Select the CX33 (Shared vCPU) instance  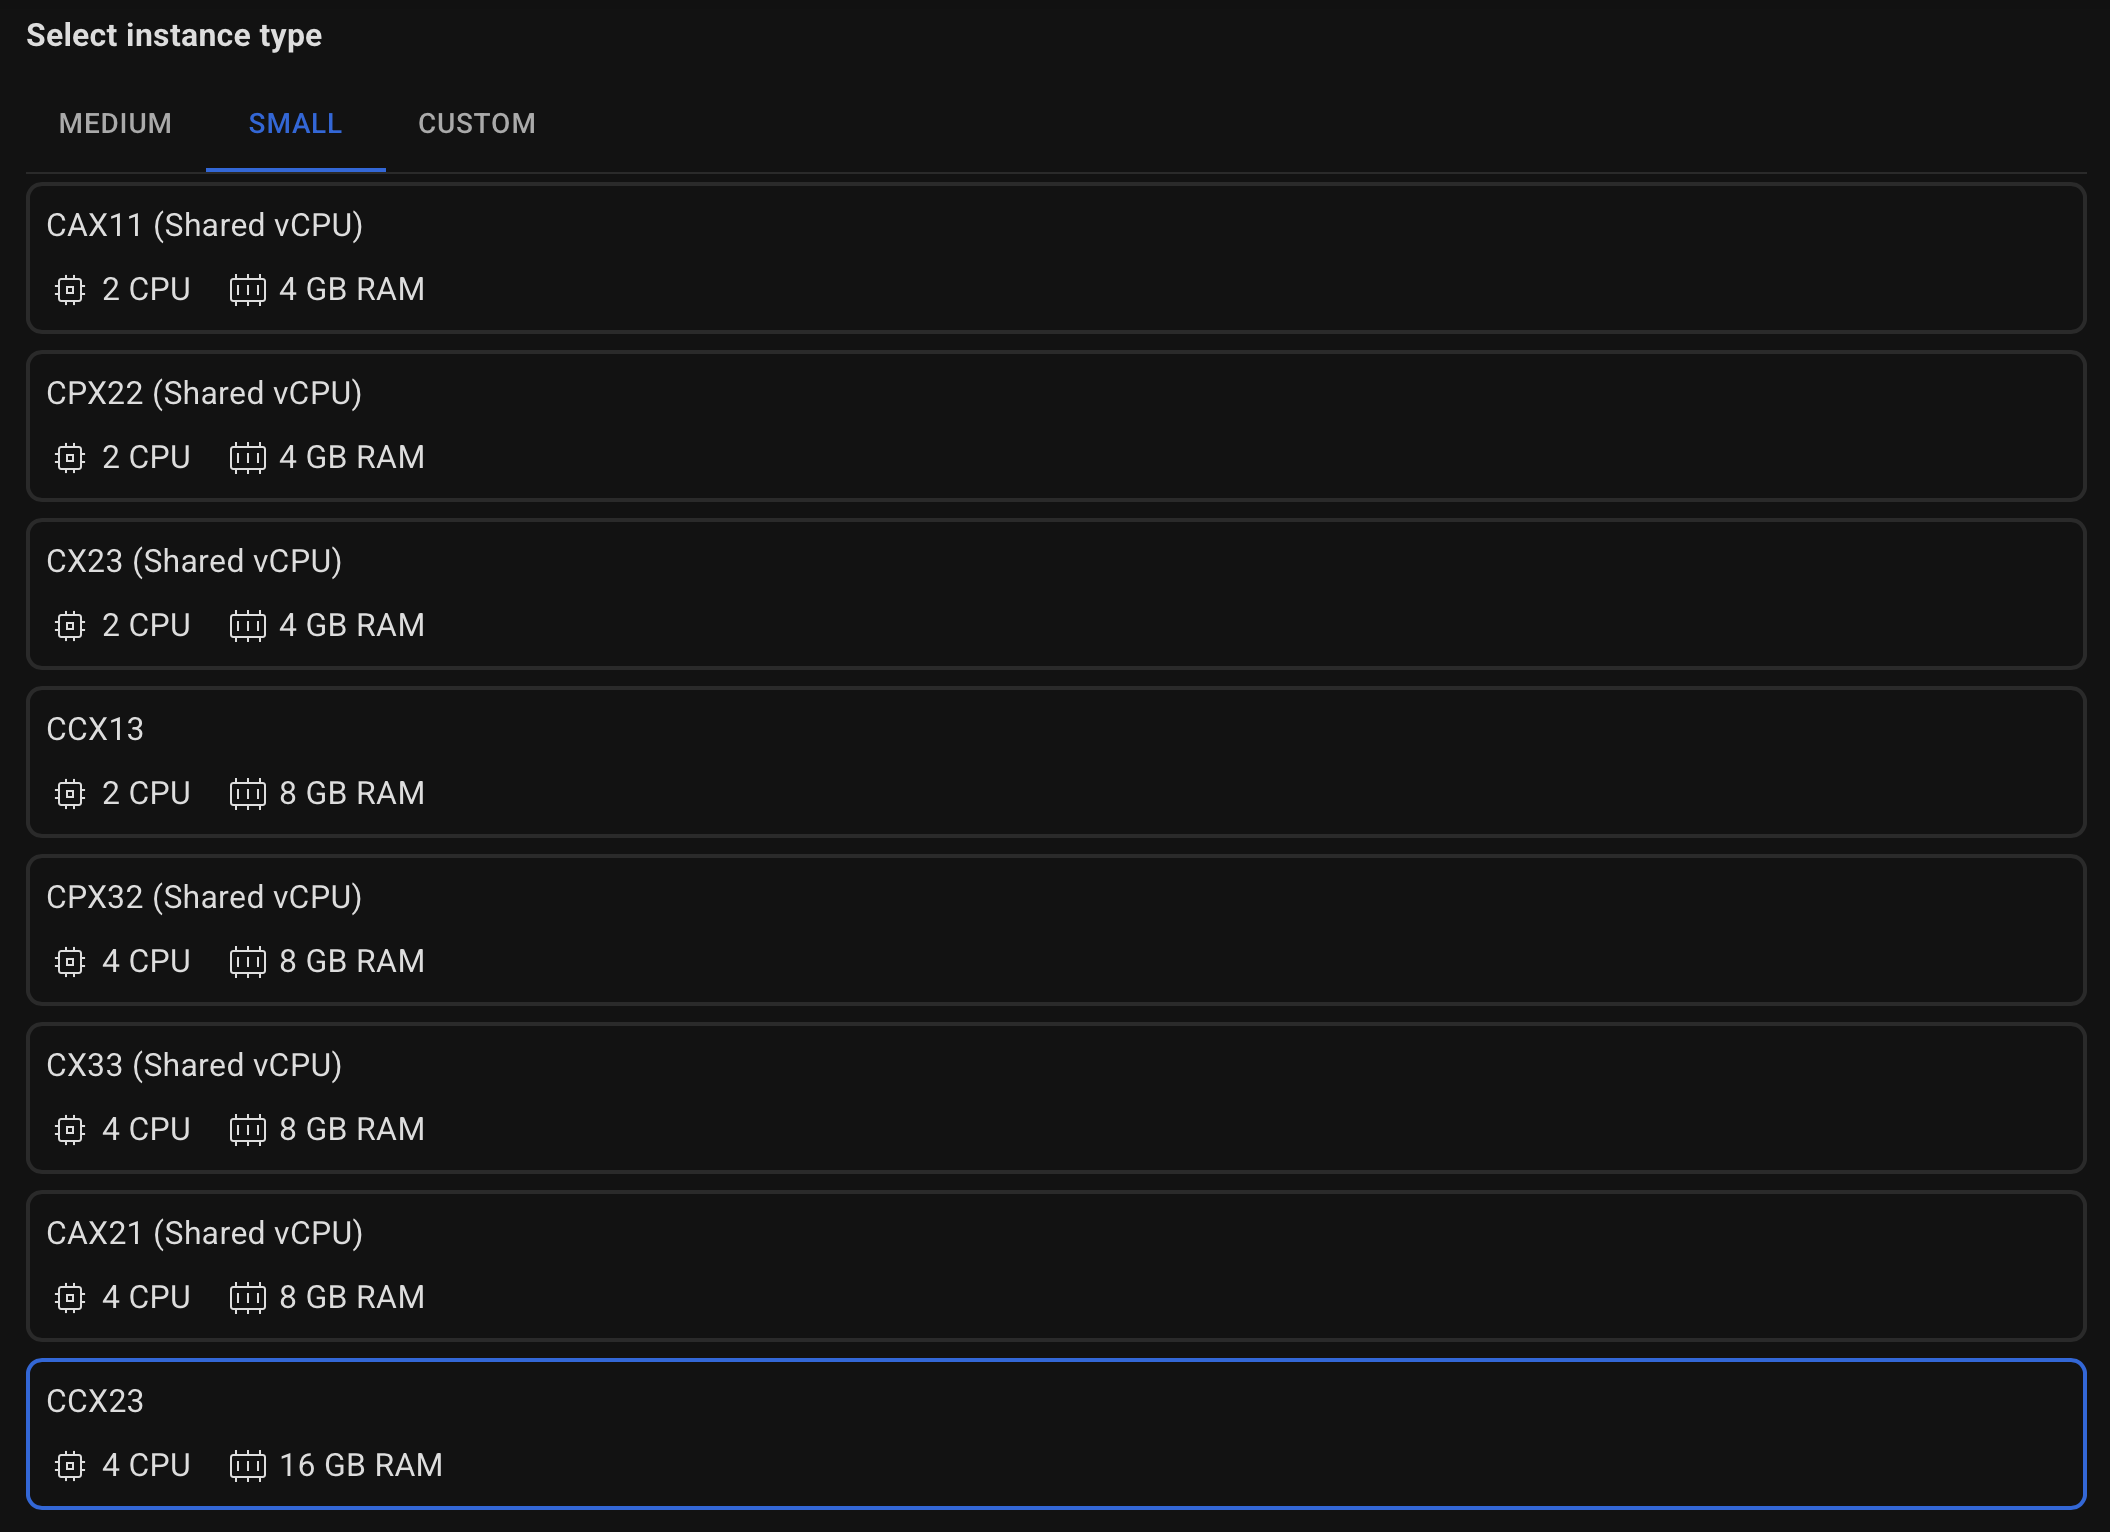pos(1055,1097)
